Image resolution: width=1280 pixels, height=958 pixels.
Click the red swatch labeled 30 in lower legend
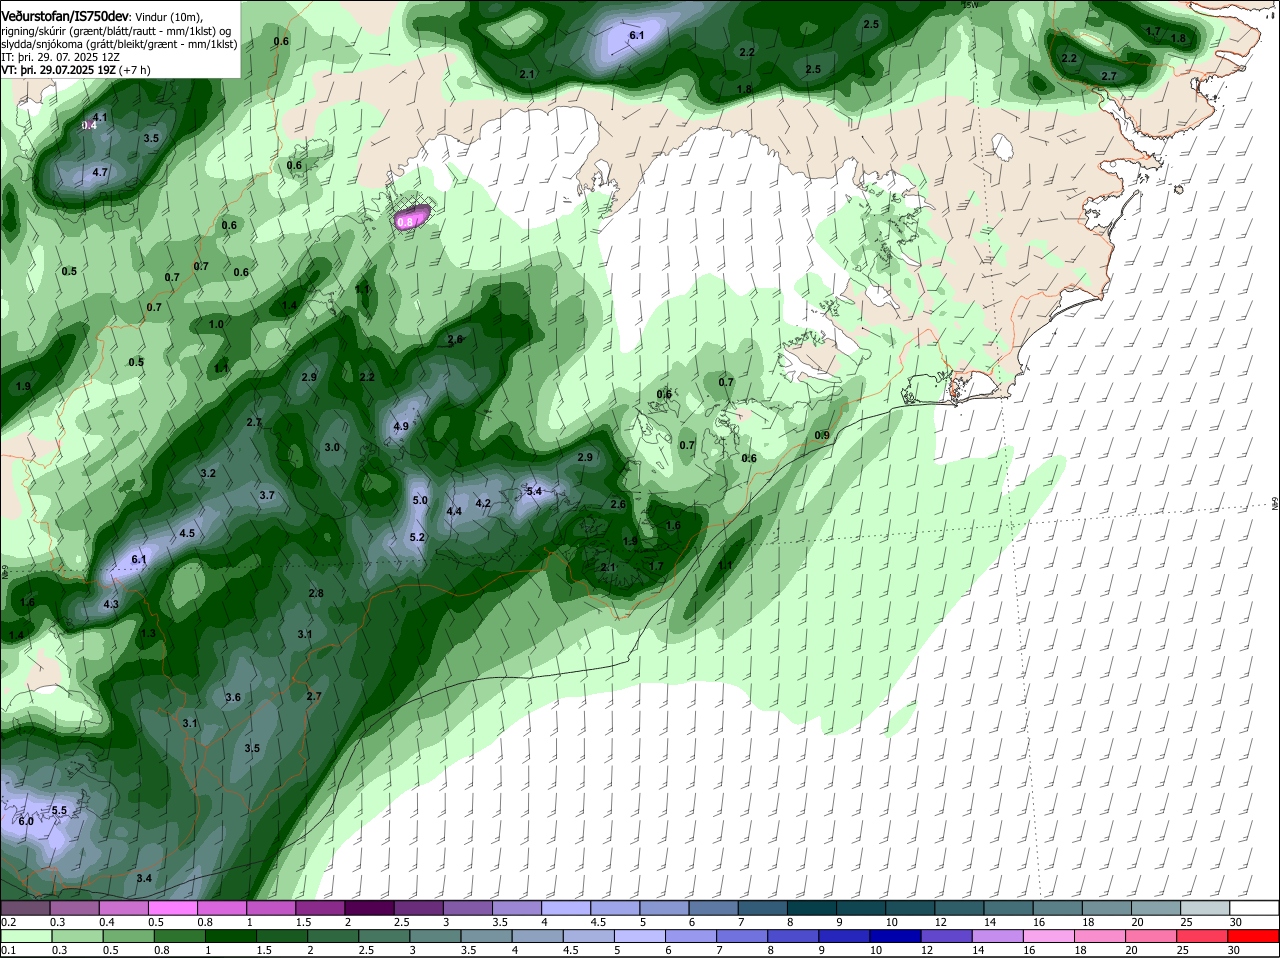(1254, 936)
